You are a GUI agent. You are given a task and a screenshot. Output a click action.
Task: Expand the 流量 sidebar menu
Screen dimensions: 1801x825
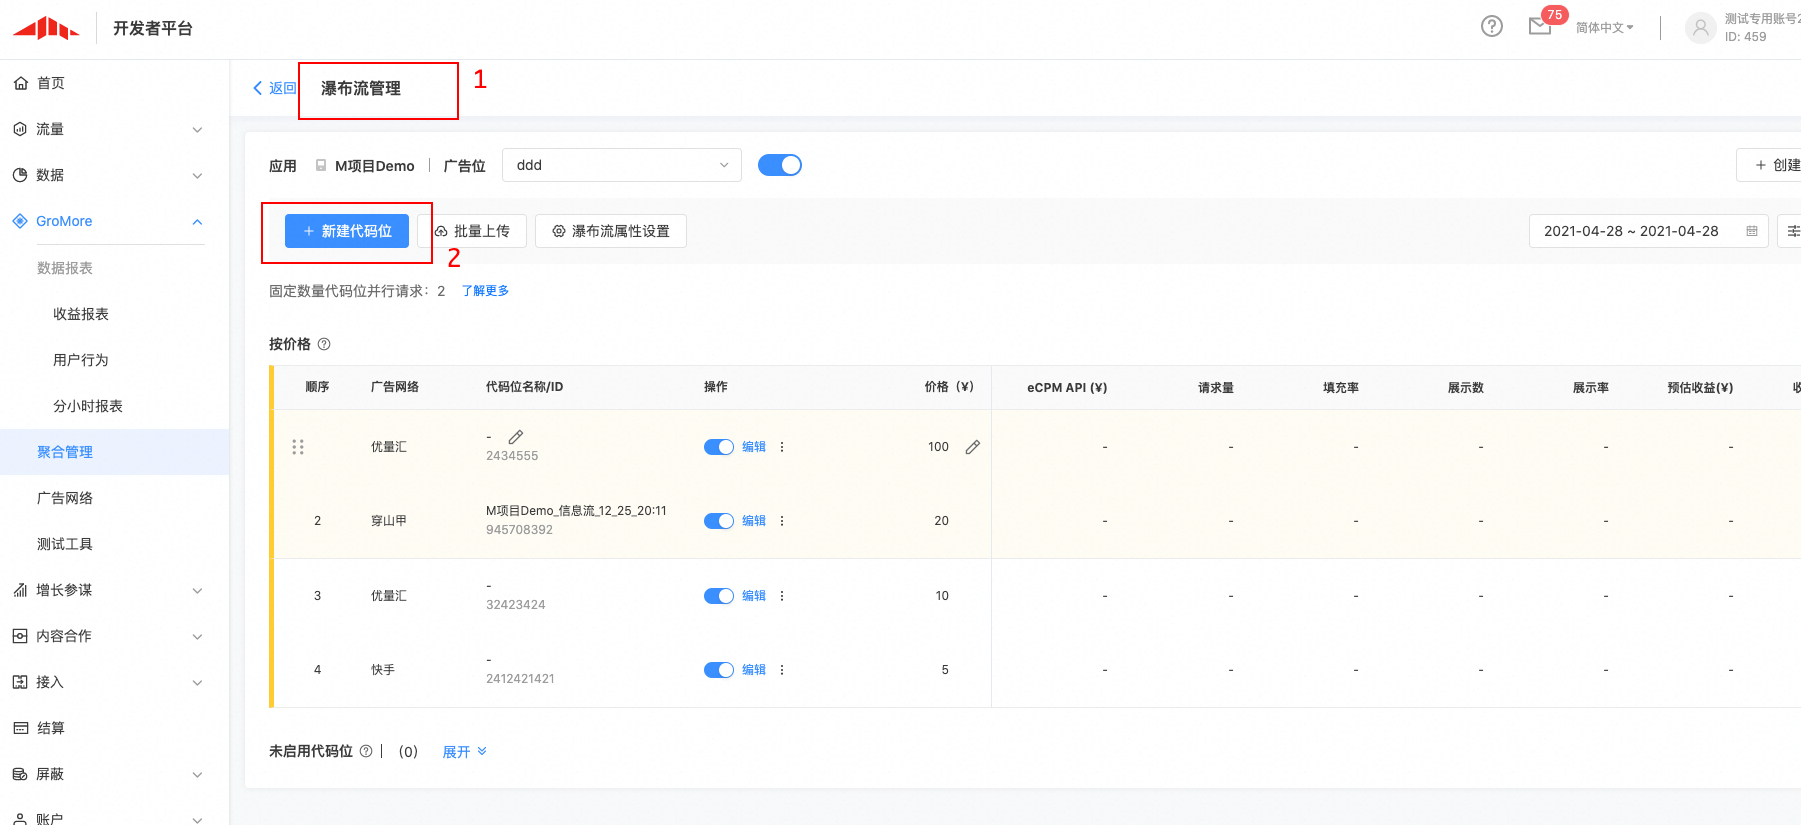pos(197,130)
